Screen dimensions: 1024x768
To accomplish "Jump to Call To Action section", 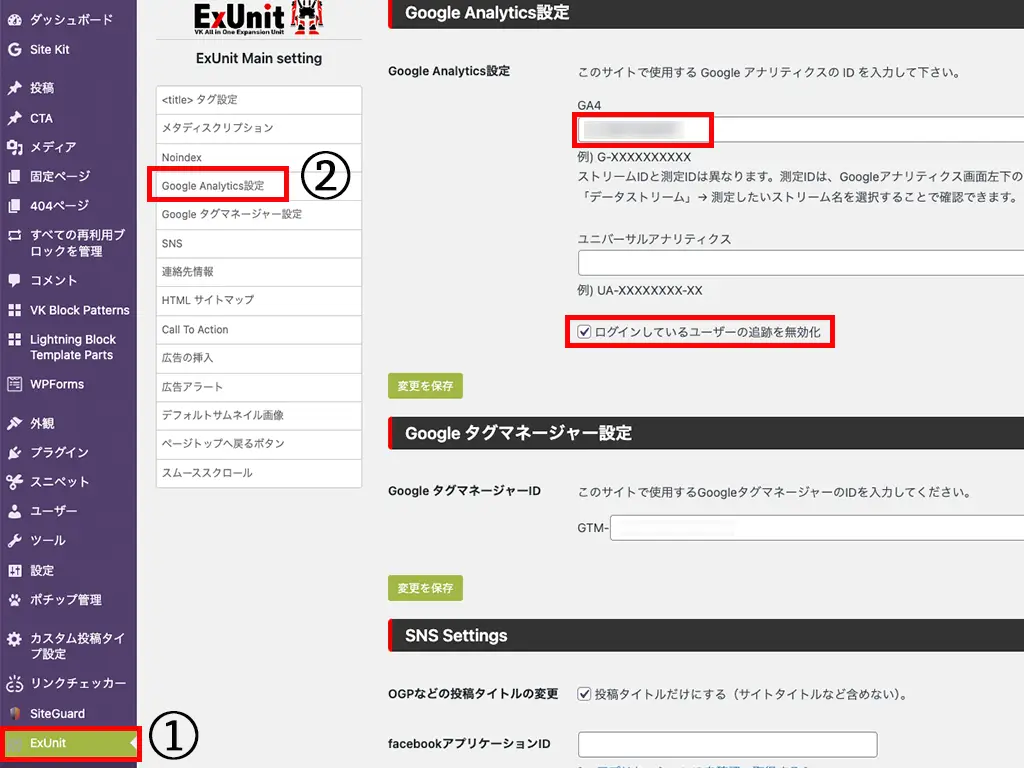I will tap(259, 330).
